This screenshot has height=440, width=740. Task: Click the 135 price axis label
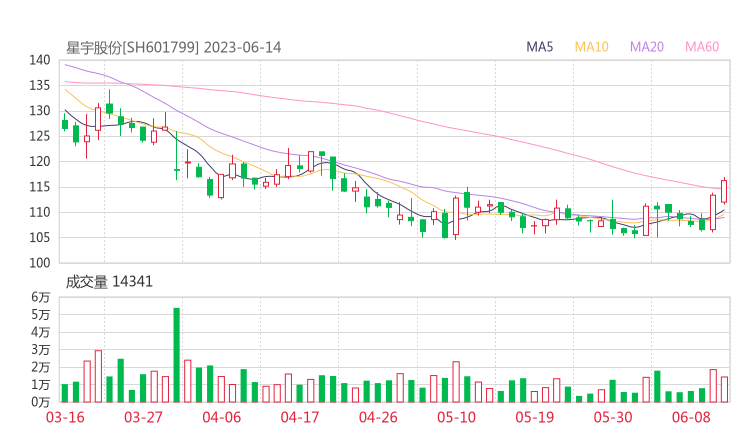click(39, 85)
